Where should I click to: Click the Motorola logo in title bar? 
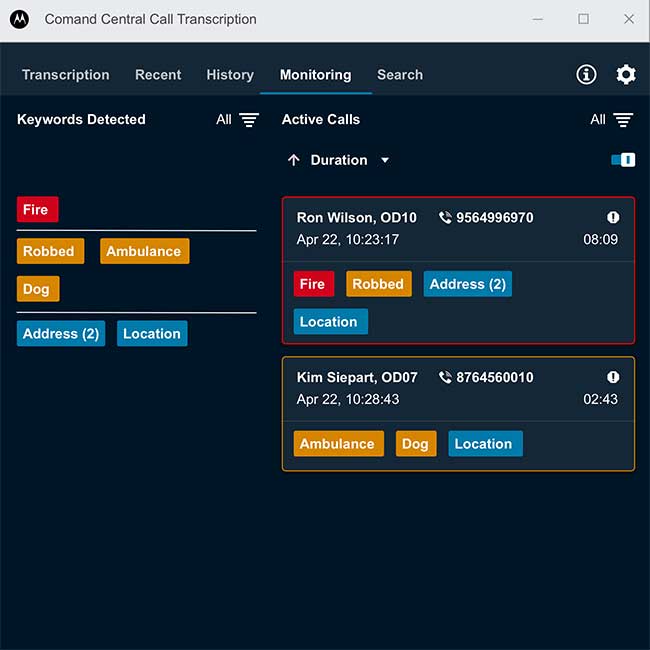(x=19, y=19)
